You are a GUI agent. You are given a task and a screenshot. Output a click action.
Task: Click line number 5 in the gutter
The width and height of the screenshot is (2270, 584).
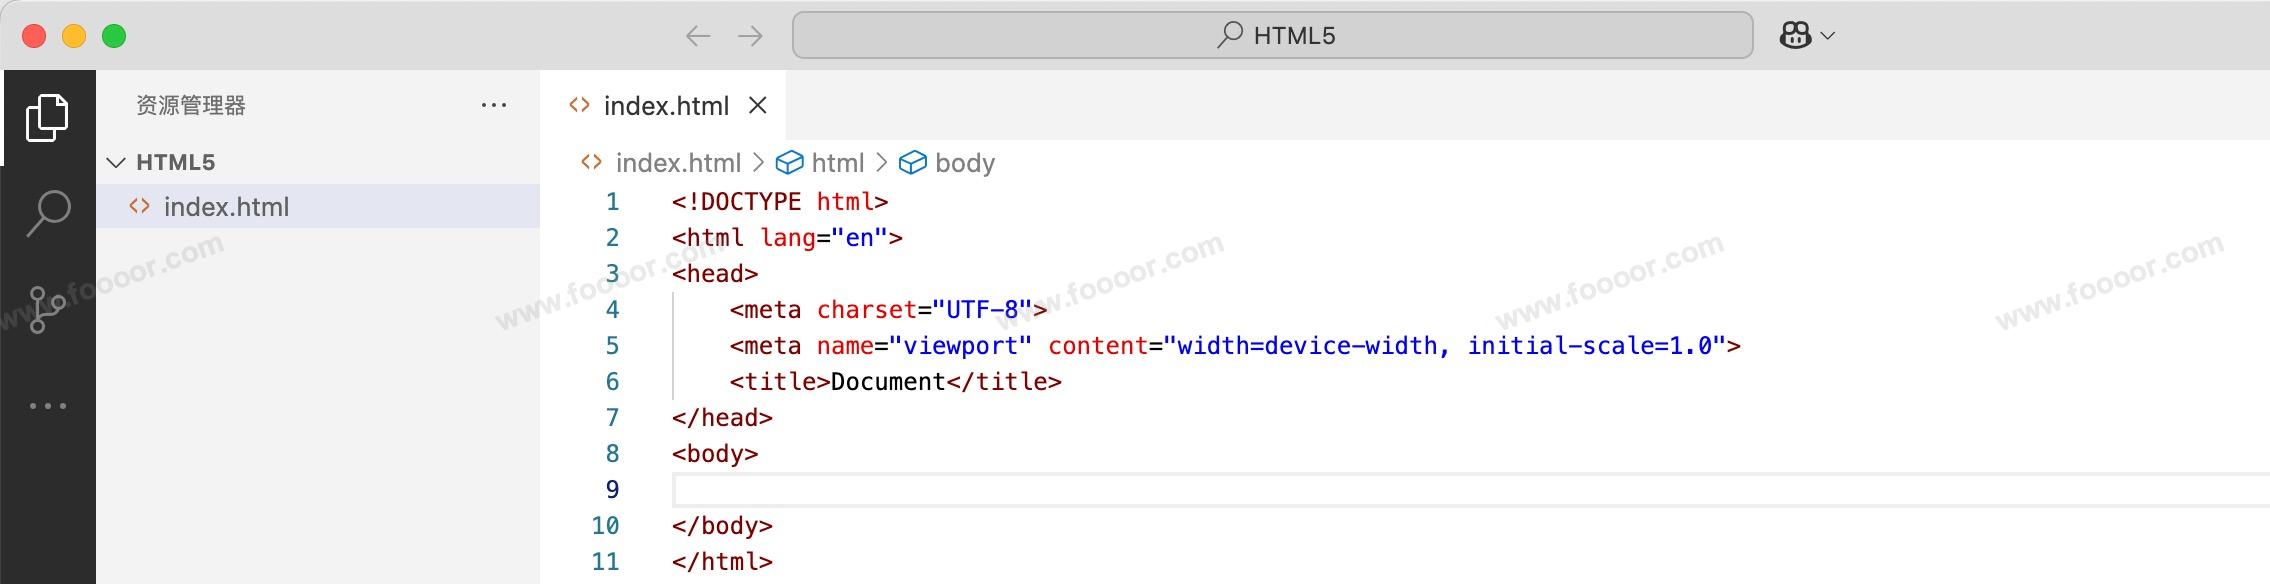612,346
